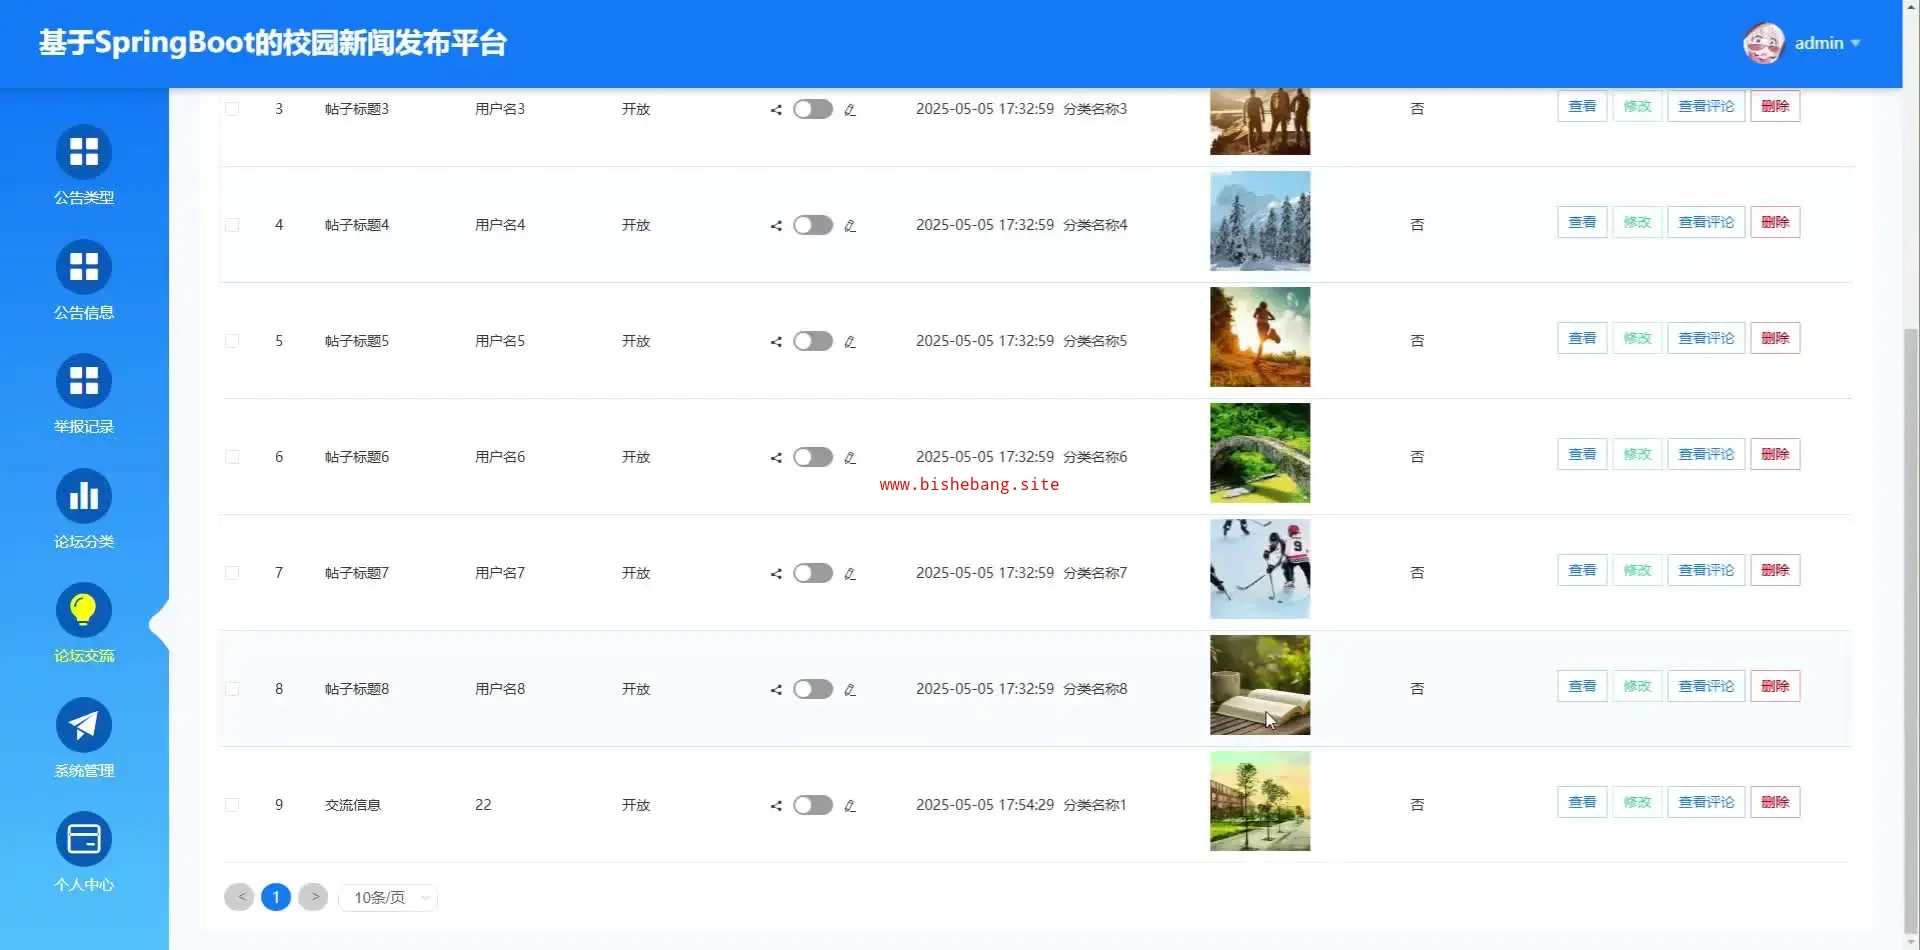Image resolution: width=1920 pixels, height=950 pixels.
Task: Go to 个人中心 card icon
Action: [84, 839]
